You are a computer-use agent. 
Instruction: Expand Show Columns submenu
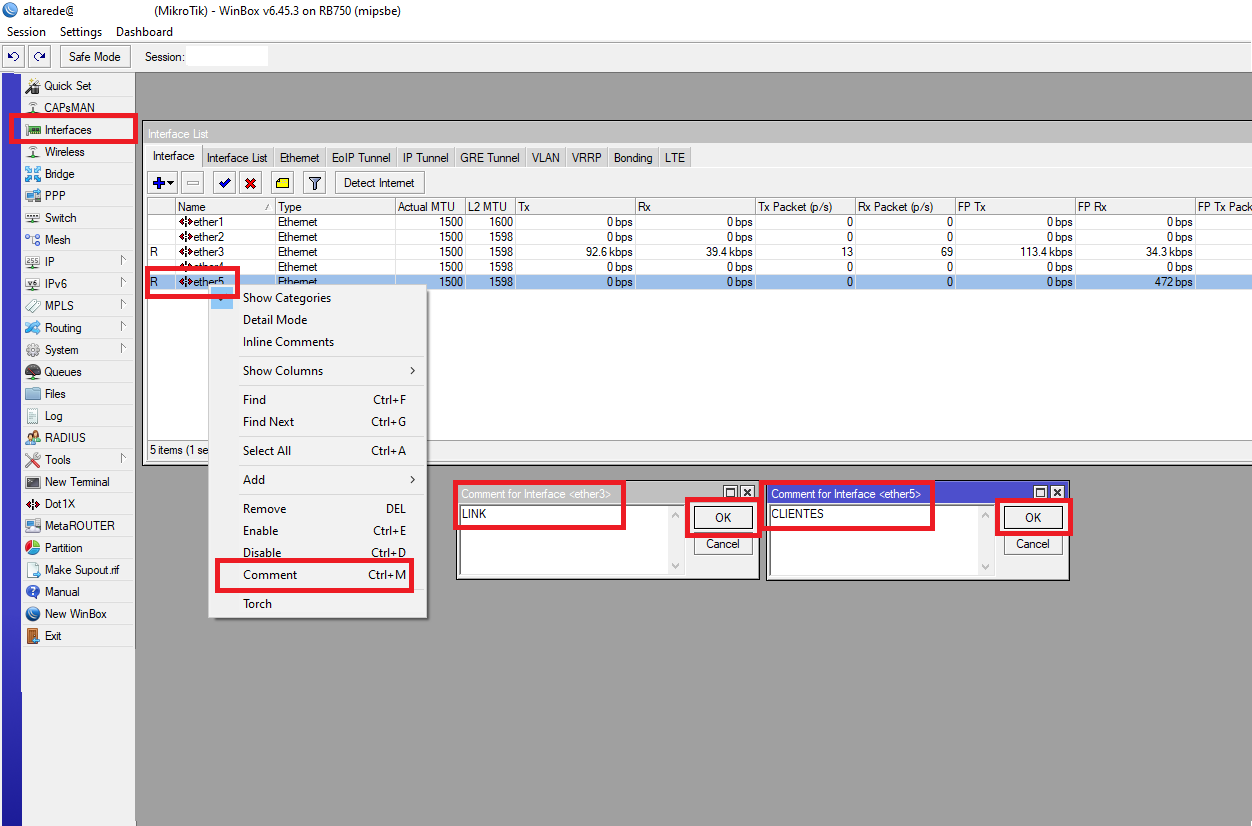(317, 371)
